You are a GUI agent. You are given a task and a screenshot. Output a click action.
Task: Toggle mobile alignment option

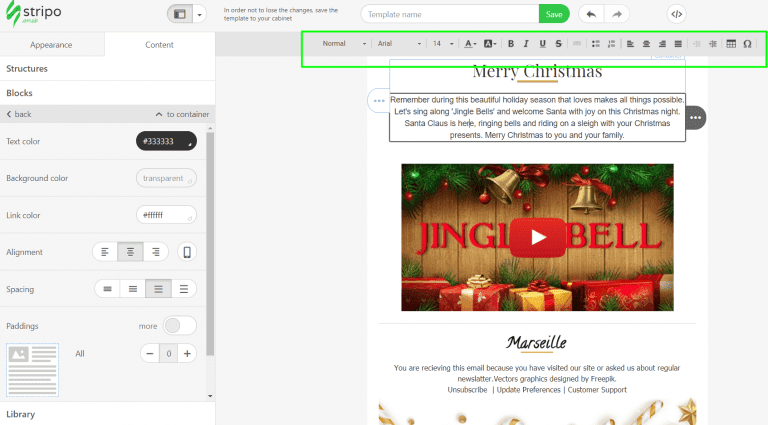click(x=186, y=252)
